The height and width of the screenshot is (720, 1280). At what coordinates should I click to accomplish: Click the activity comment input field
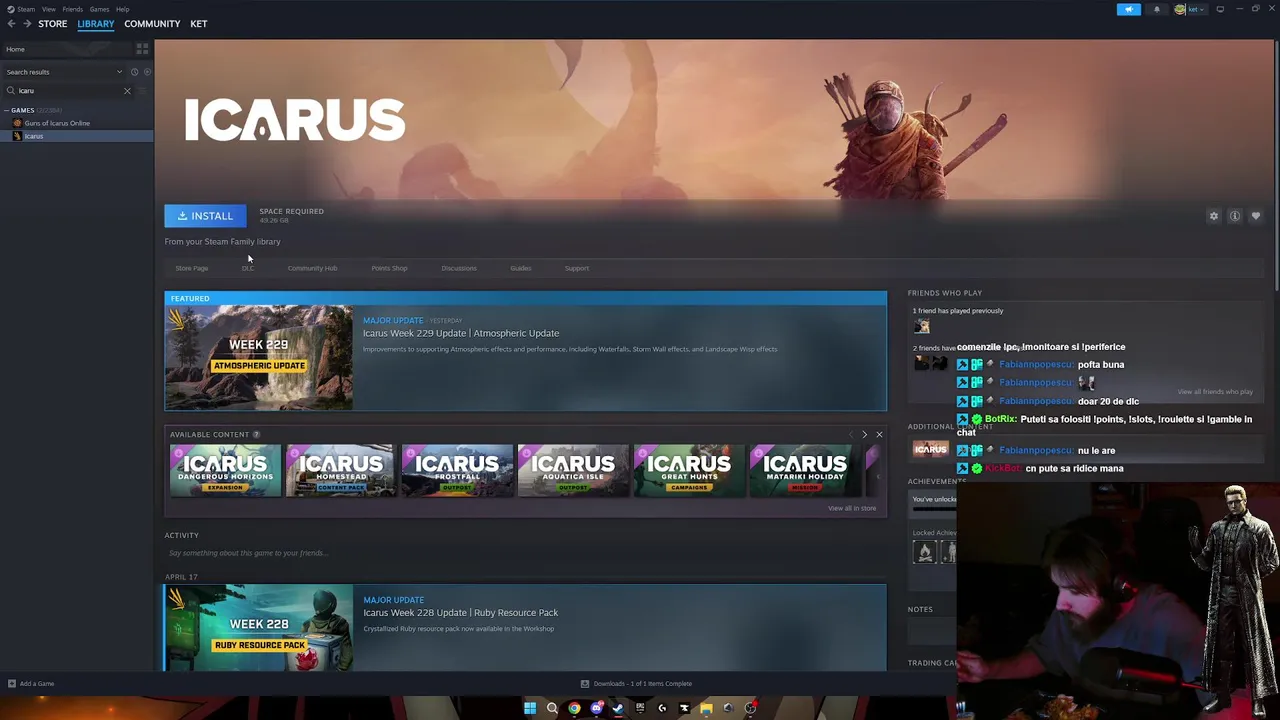point(525,553)
